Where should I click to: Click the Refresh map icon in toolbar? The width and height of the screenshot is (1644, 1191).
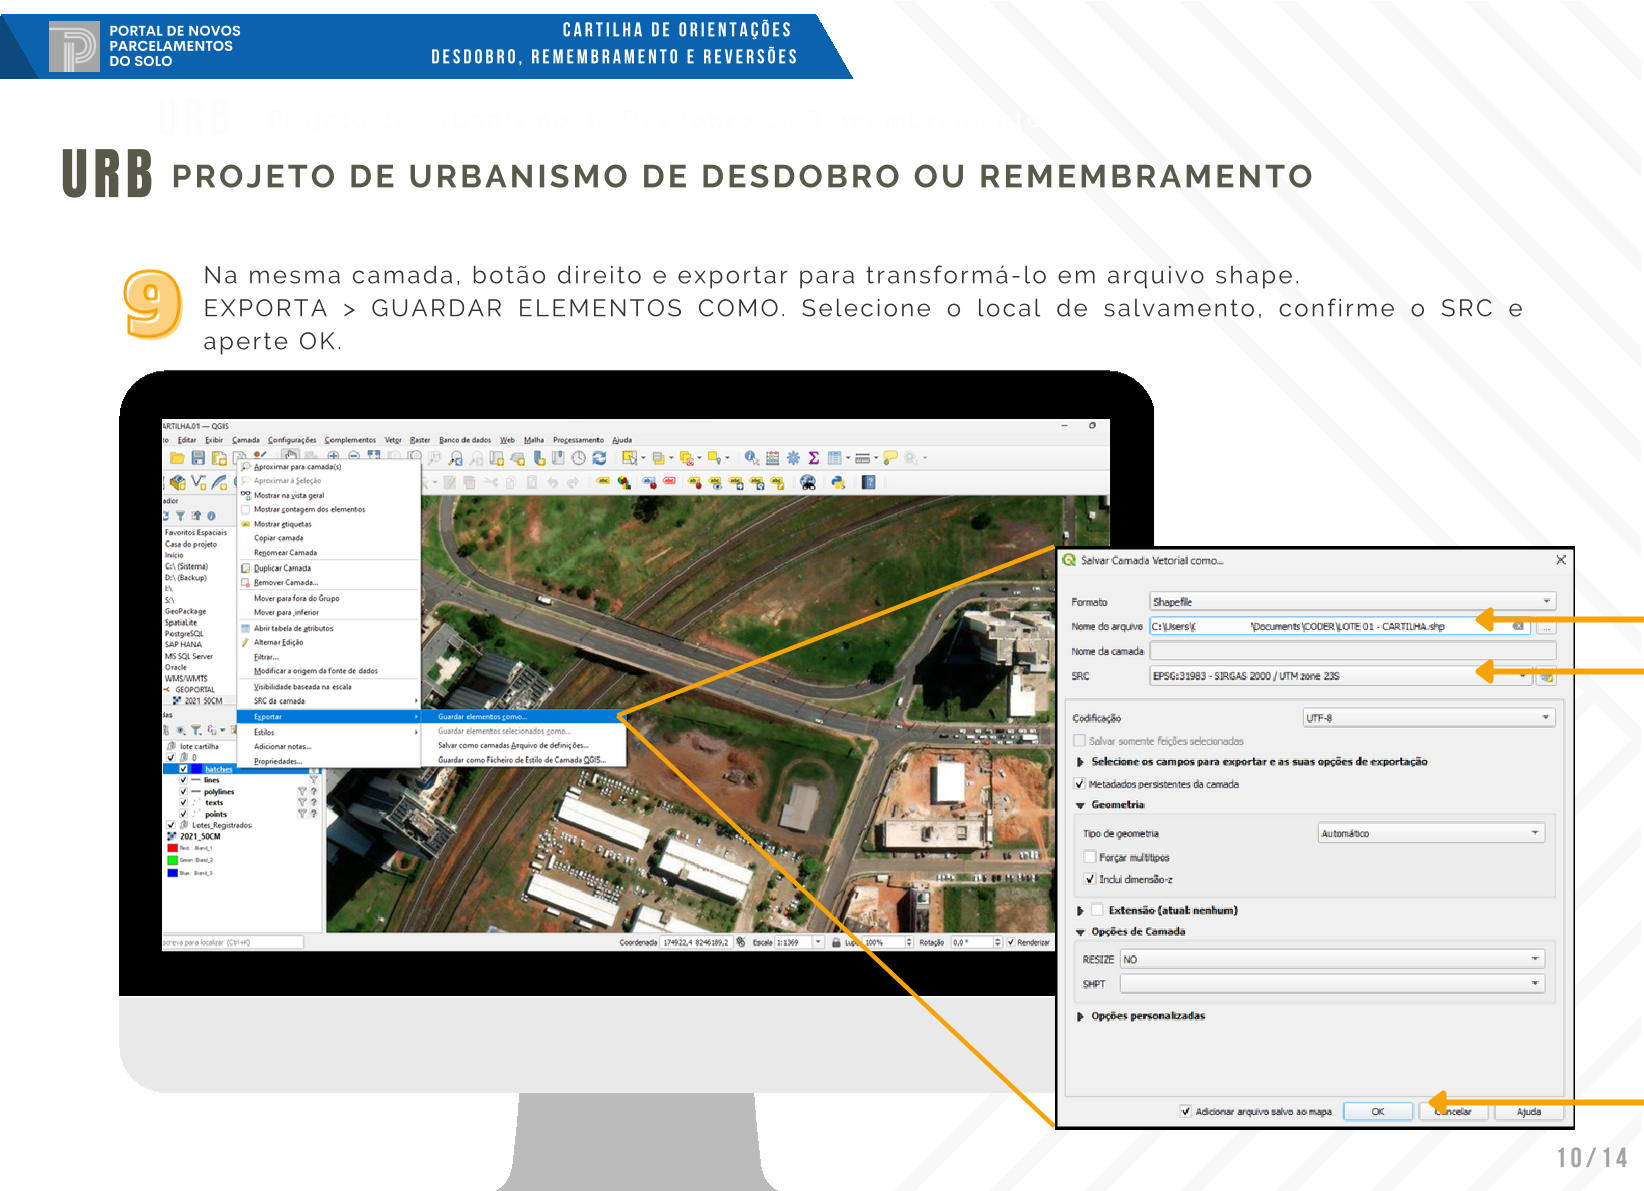point(599,458)
